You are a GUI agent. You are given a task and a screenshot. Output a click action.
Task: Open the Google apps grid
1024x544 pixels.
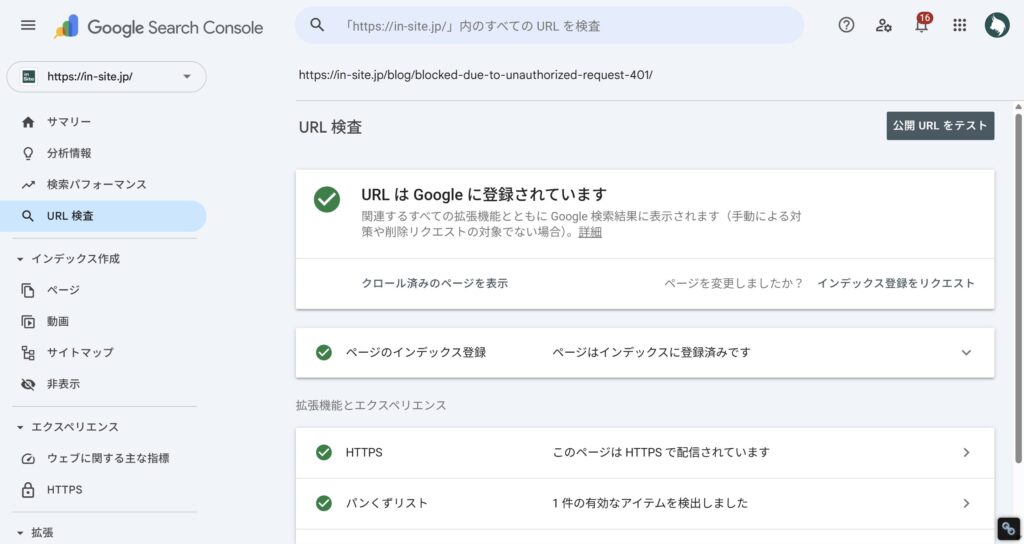pos(959,25)
